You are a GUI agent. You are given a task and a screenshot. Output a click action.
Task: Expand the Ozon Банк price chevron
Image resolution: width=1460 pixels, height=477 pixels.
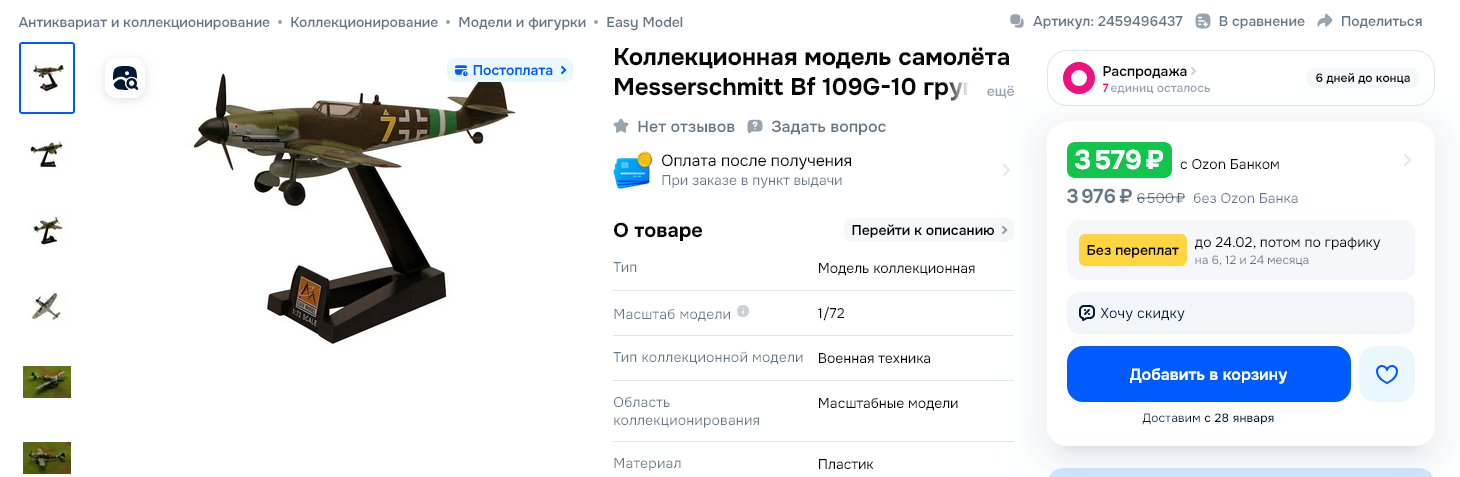(1407, 160)
